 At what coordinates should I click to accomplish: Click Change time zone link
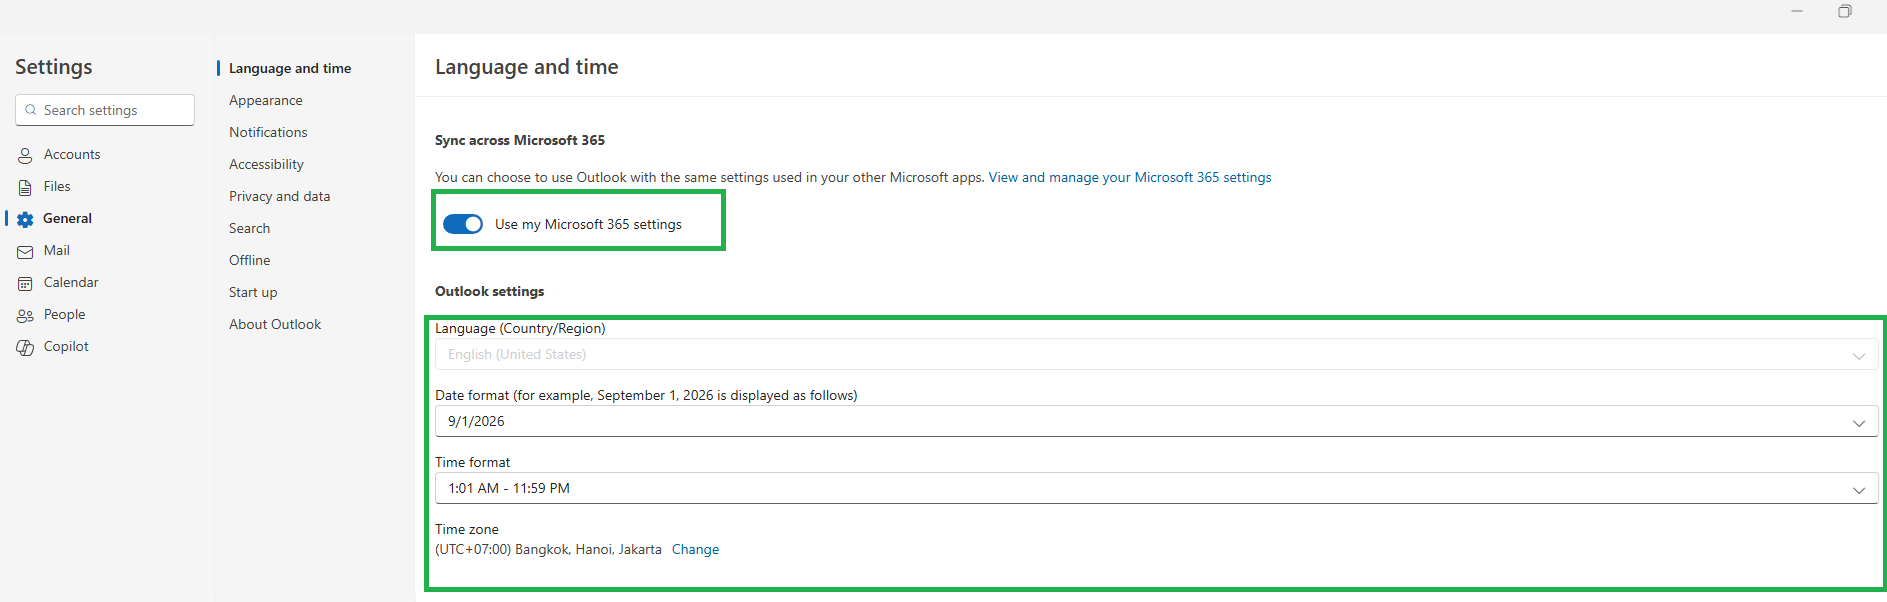(x=695, y=549)
